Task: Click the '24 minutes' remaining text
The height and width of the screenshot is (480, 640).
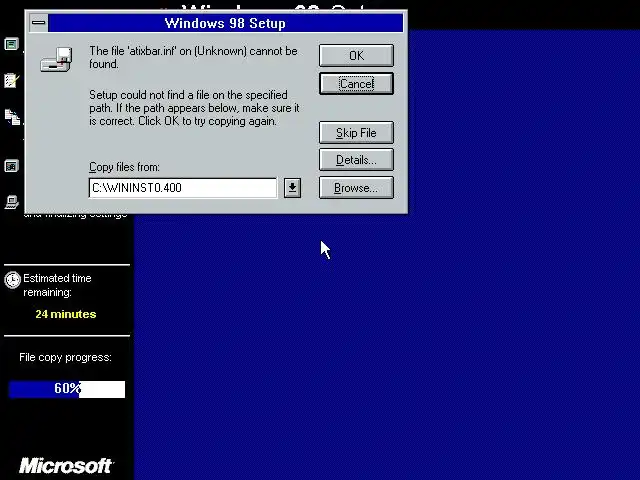Action: pos(66,314)
